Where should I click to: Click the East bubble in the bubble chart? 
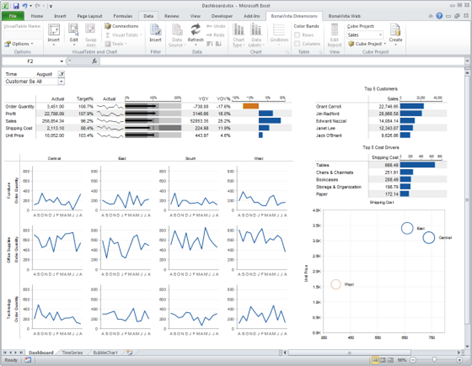click(x=407, y=228)
